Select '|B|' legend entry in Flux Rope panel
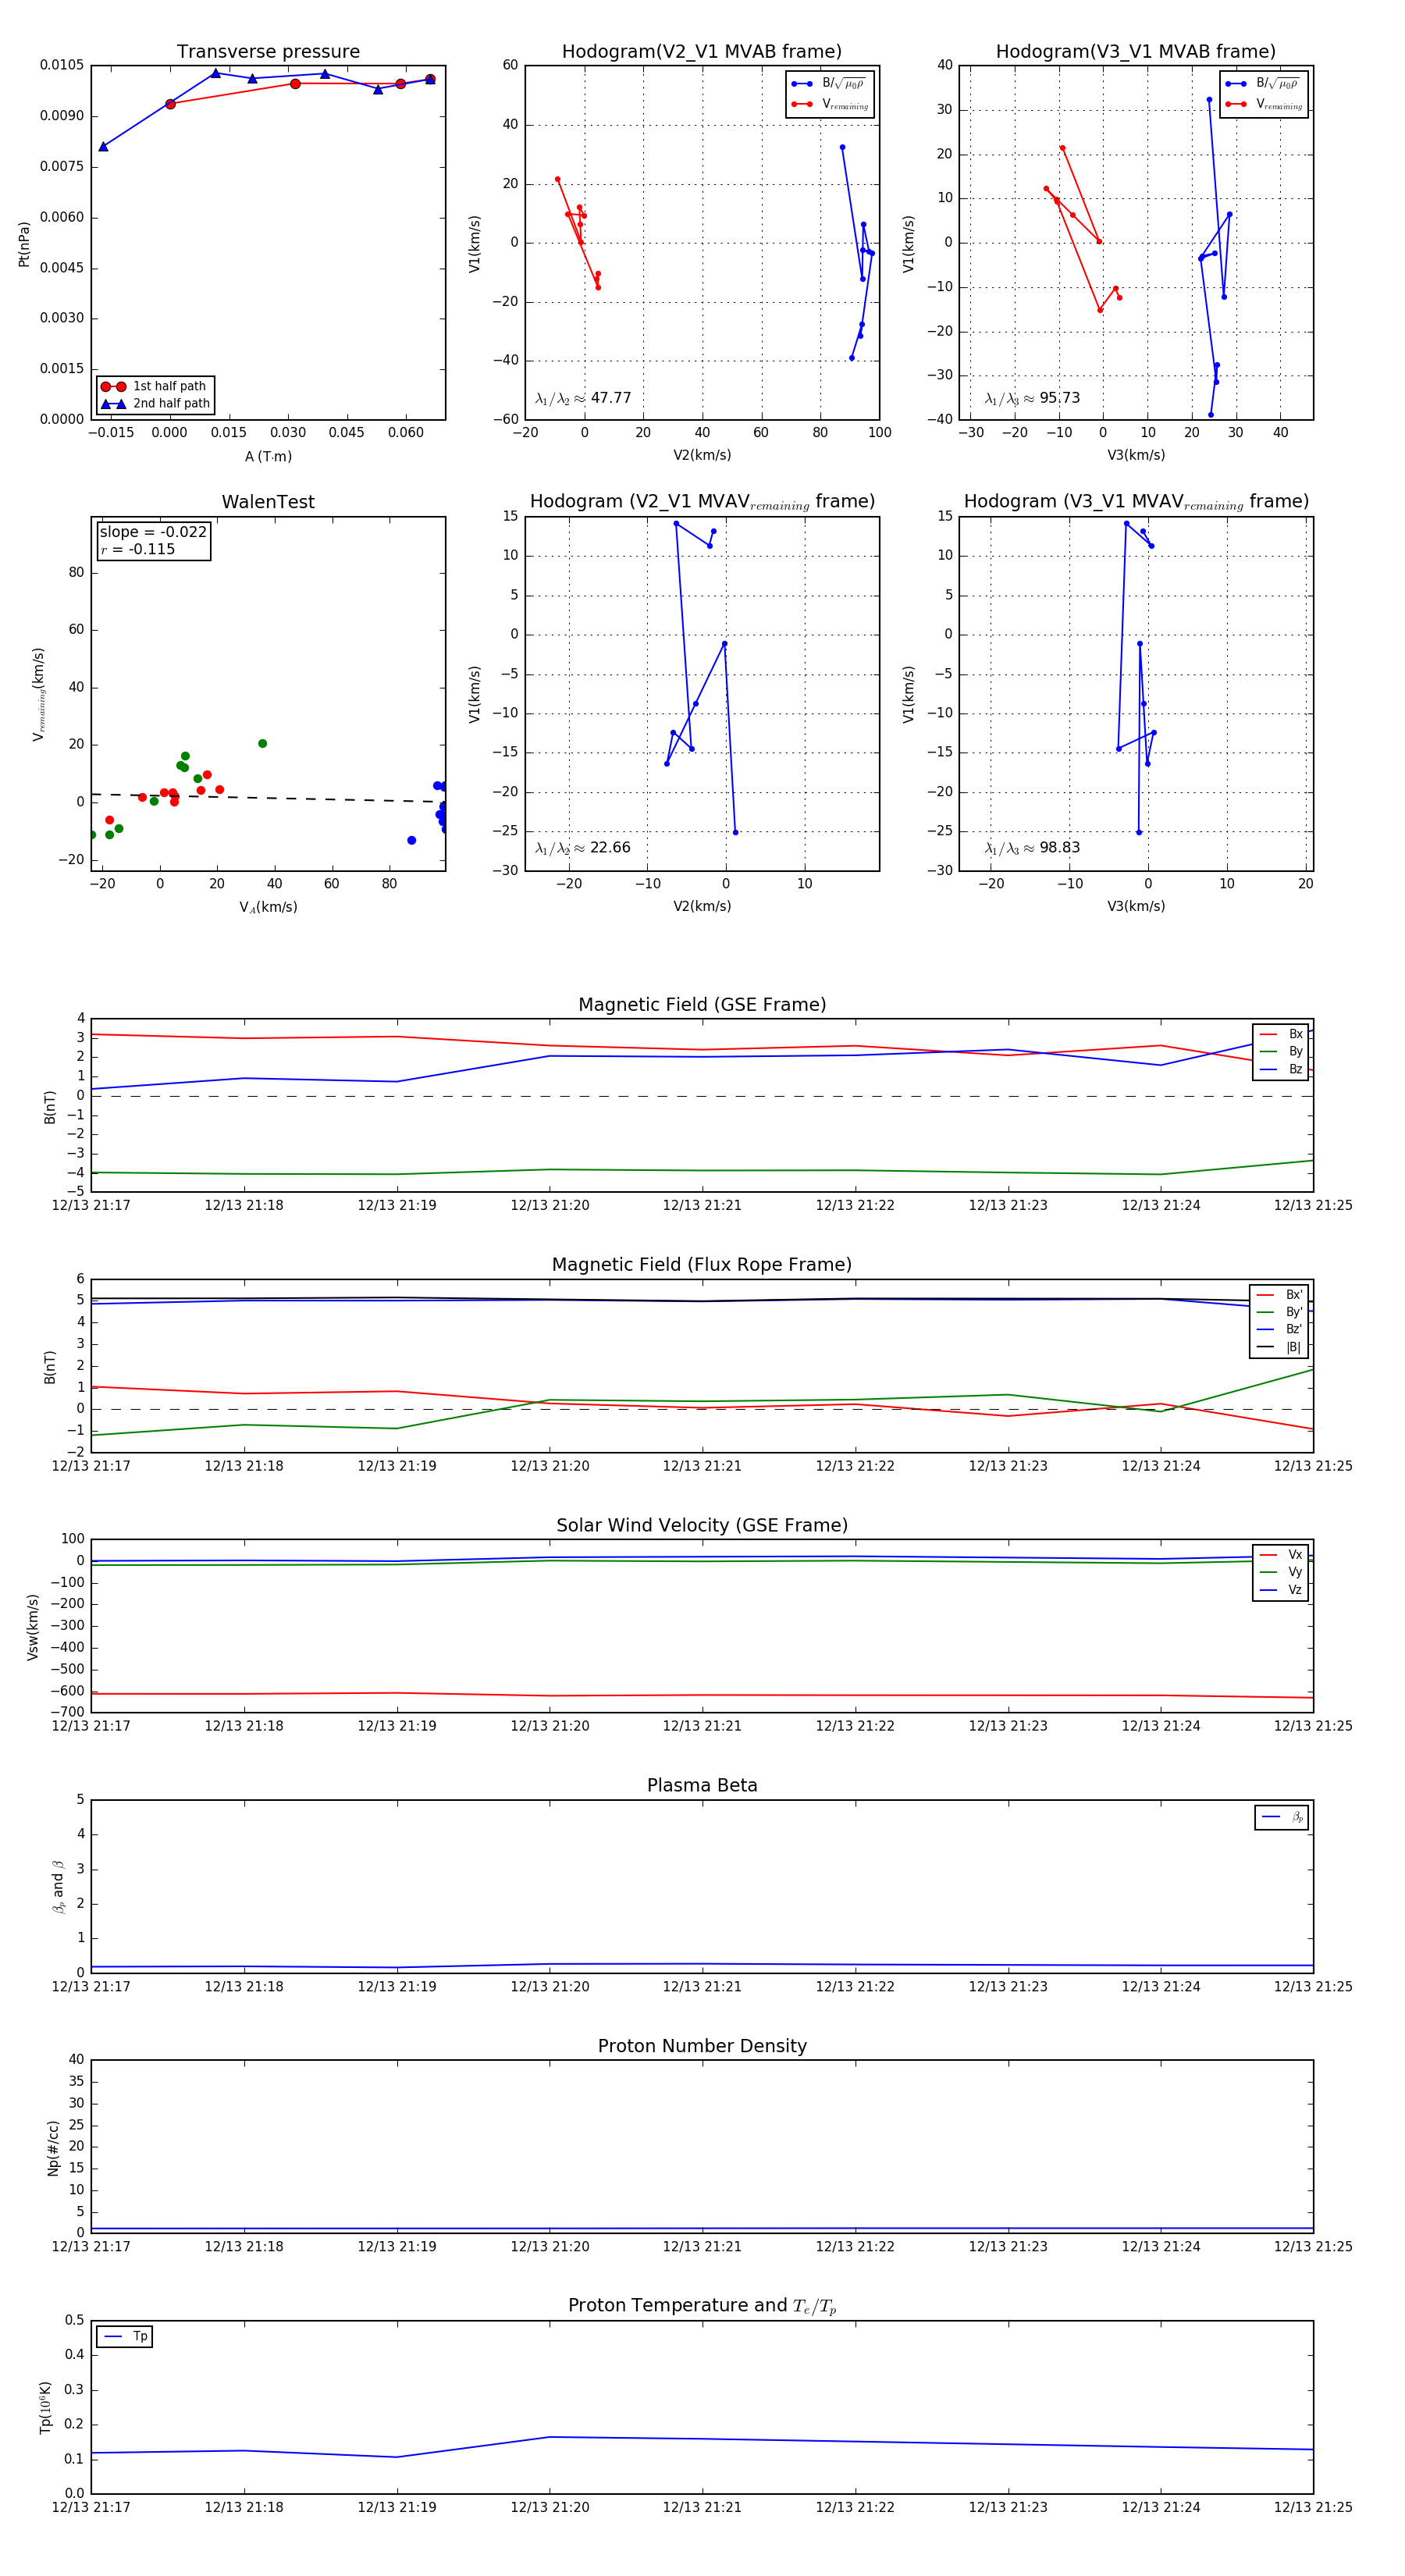This screenshot has height=2576, width=1405. tap(1279, 1347)
